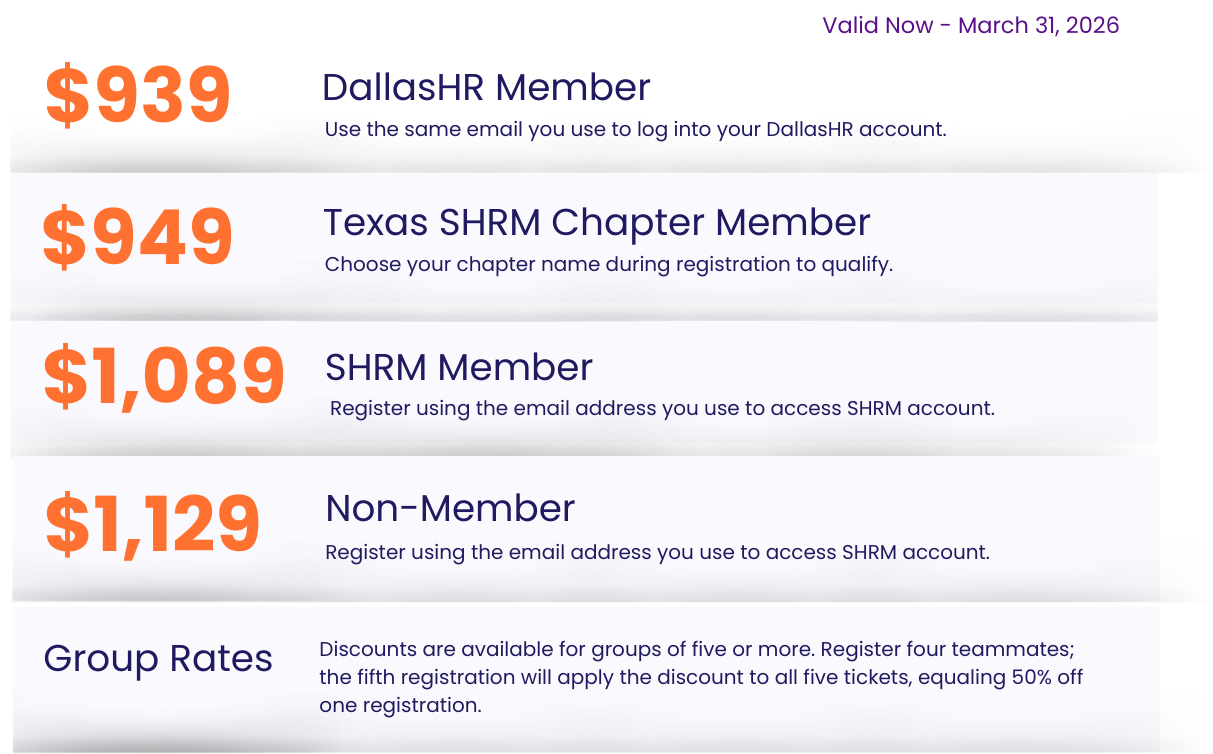Click the SHRM Member heading
Viewport: 1213px width, 754px height.
[459, 367]
